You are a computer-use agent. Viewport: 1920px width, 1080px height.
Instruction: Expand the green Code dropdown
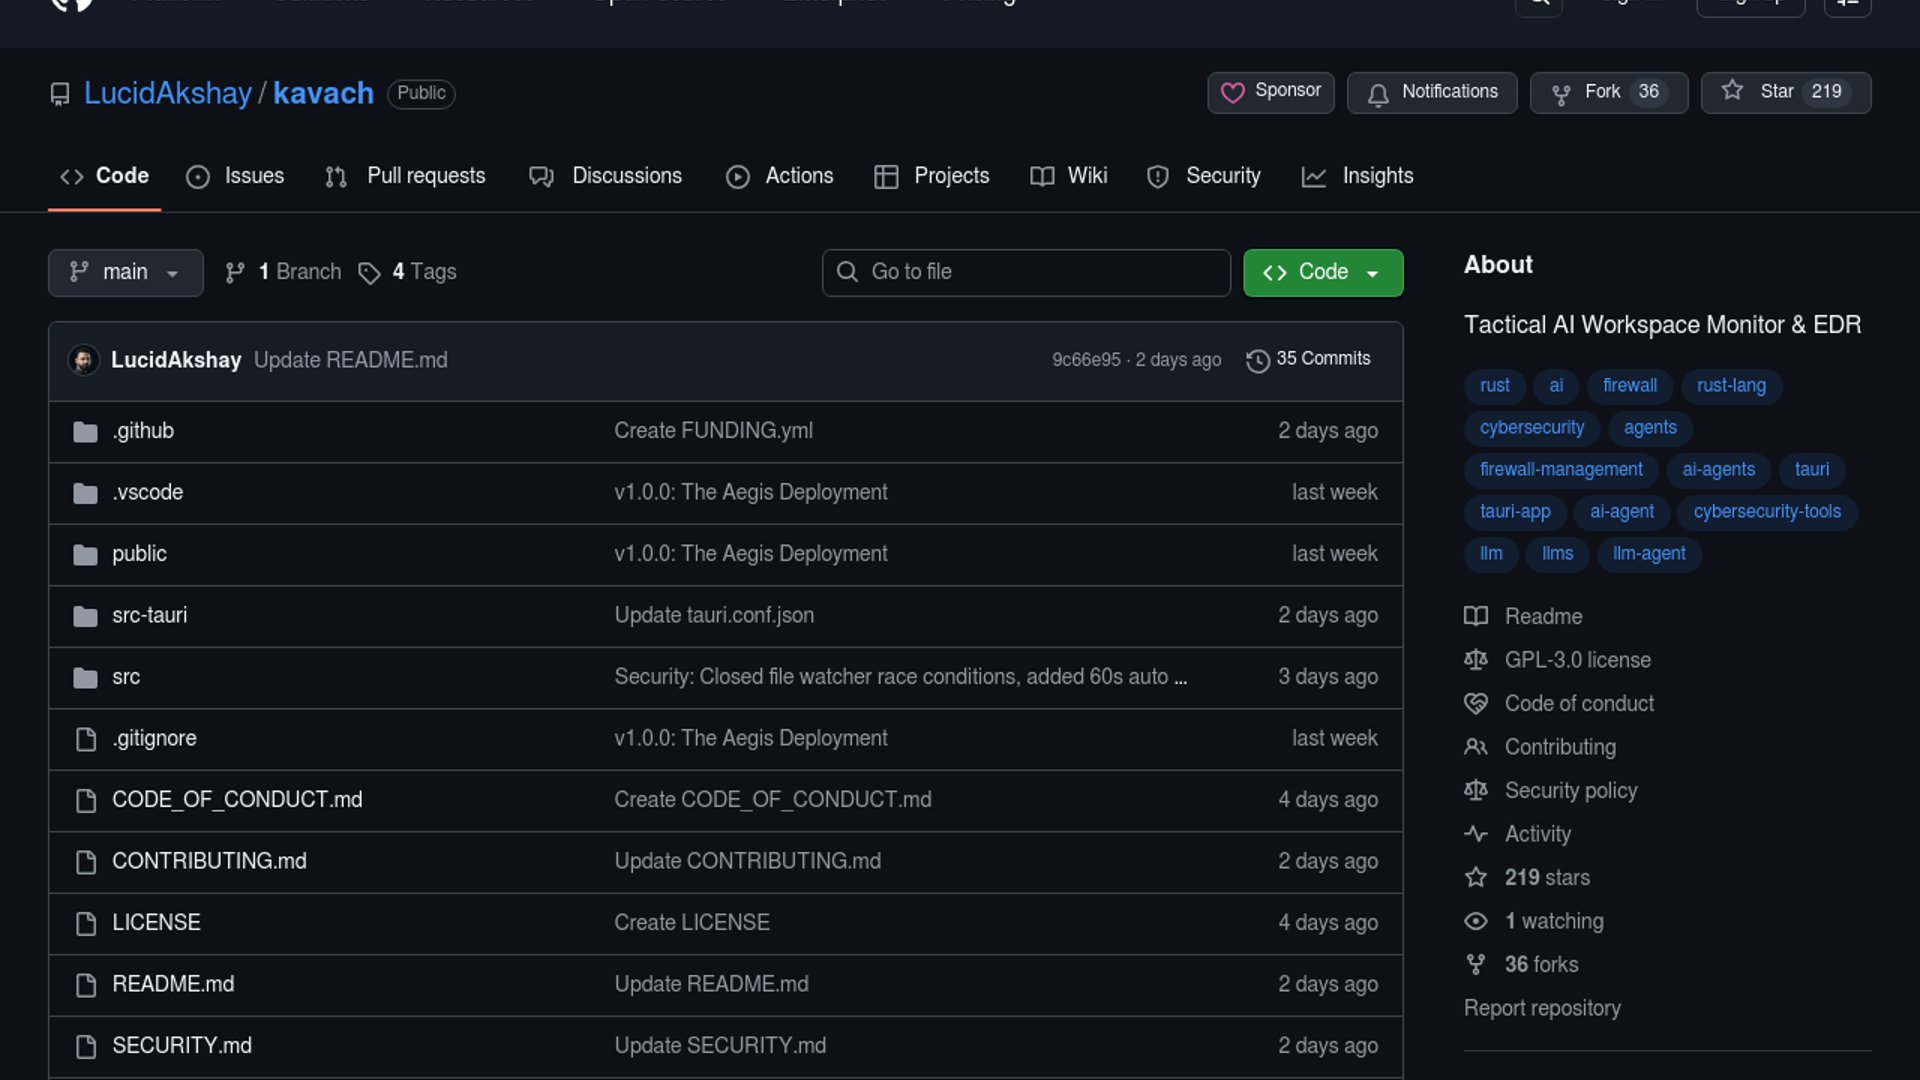(x=1322, y=272)
